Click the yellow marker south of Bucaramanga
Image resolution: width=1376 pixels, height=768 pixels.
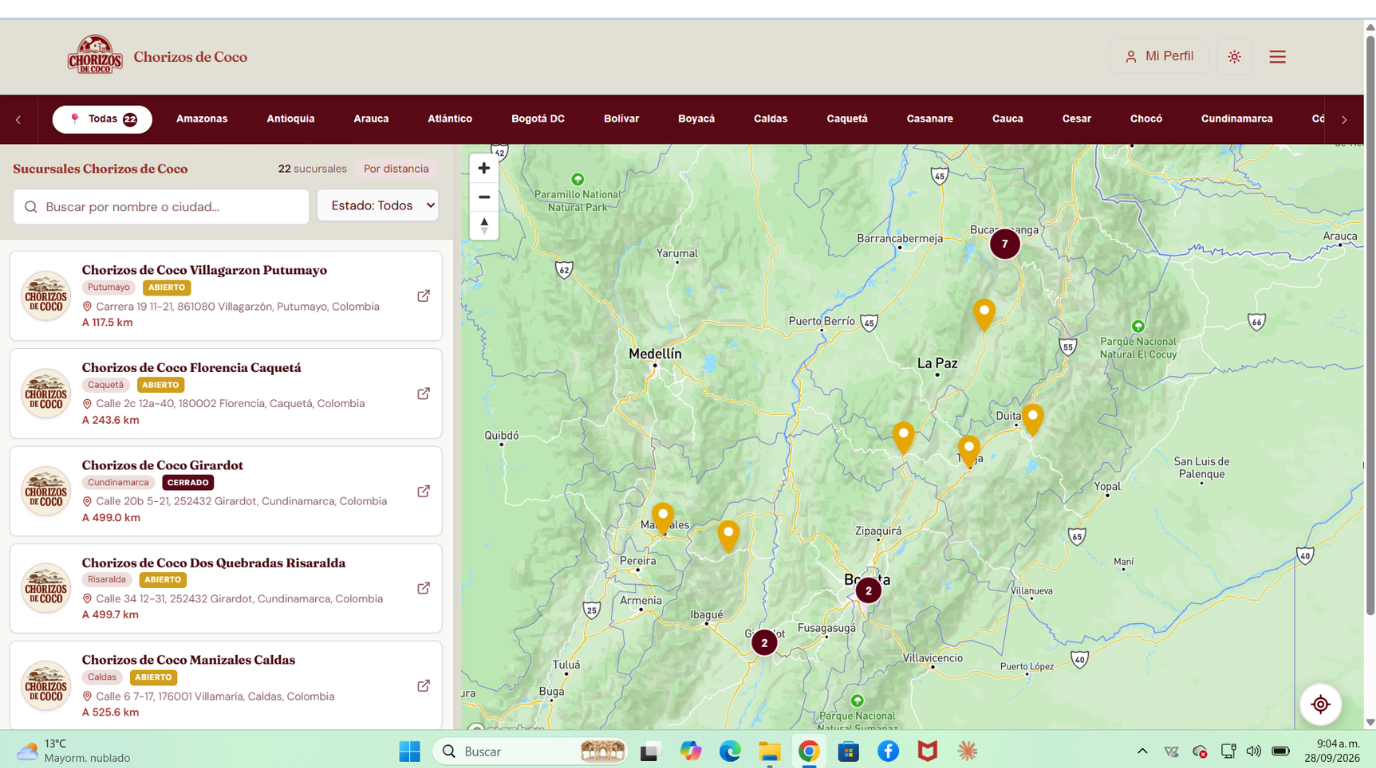tap(984, 314)
